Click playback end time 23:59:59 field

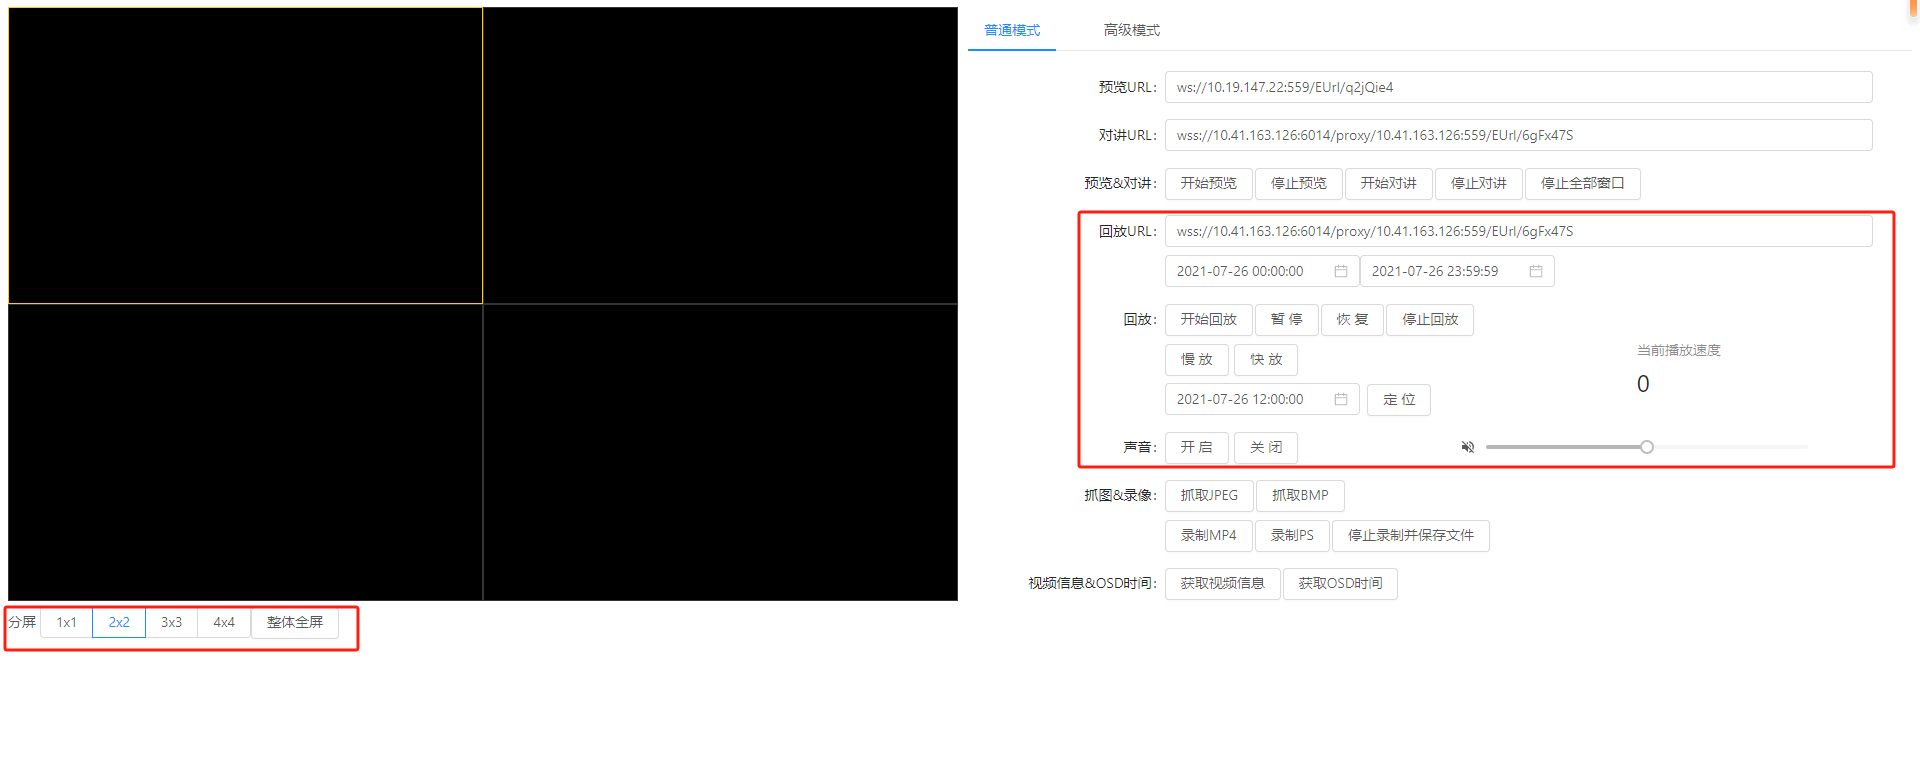1457,271
